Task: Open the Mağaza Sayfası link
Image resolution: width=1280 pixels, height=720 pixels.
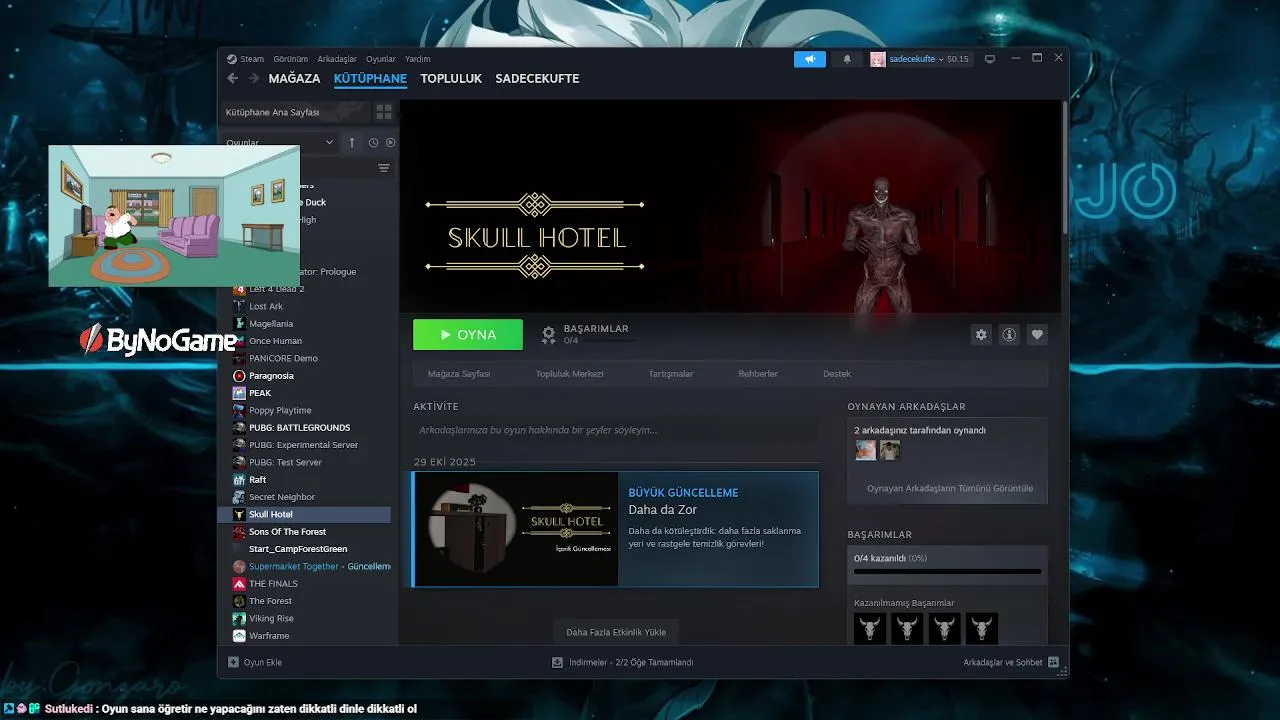Action: click(459, 374)
